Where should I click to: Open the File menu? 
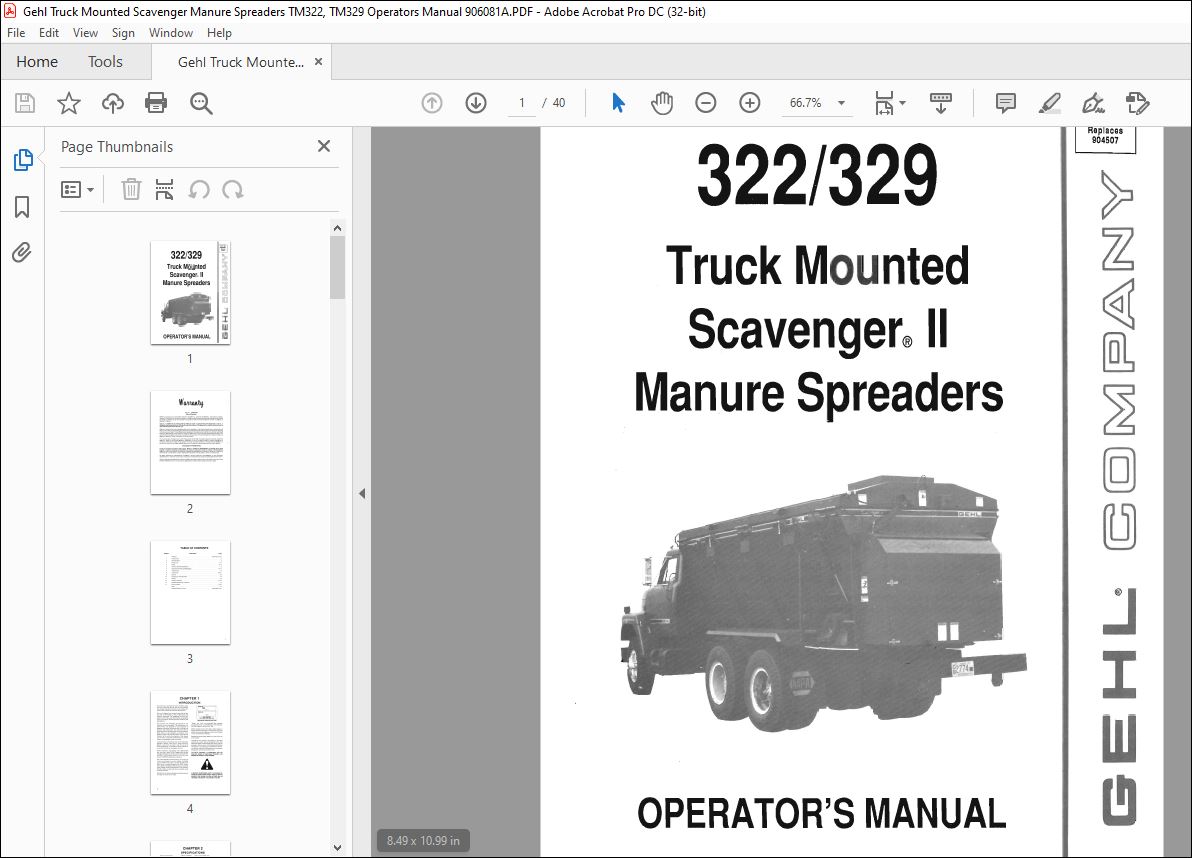tap(16, 33)
